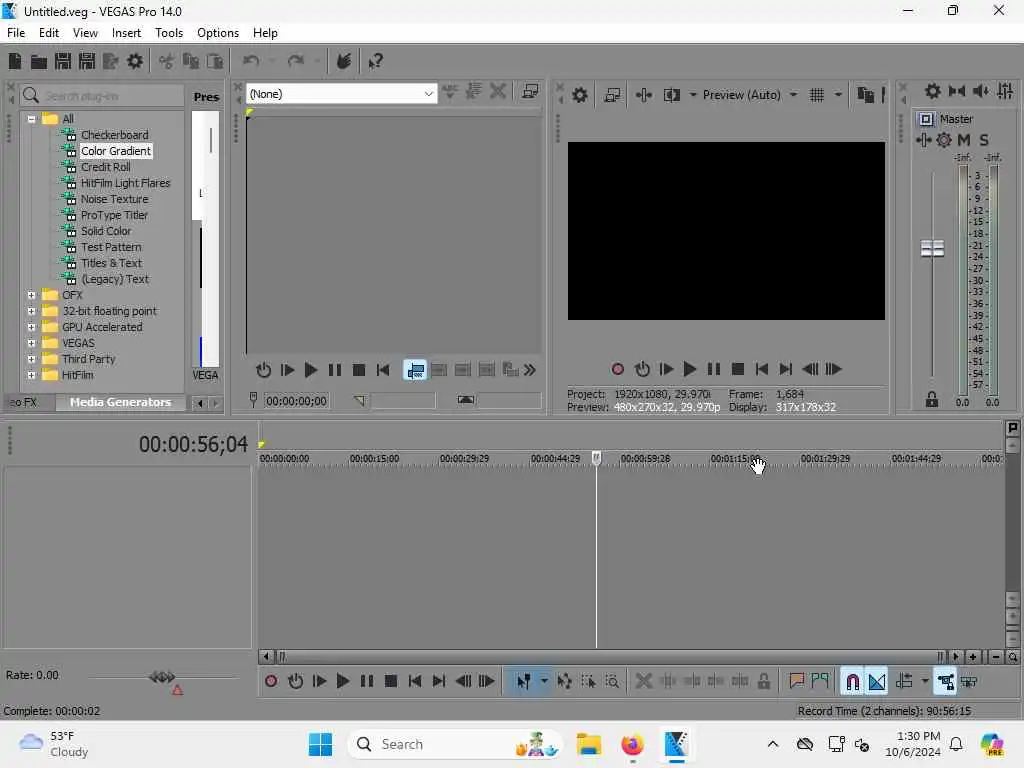The width and height of the screenshot is (1024, 768).
Task: Toggle Automatic Crossfades button
Action: tap(877, 682)
